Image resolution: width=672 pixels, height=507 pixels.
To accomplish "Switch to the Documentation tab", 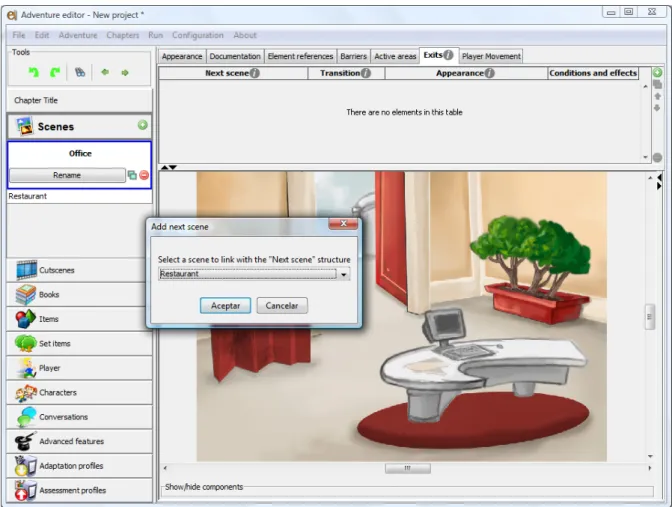I will (x=235, y=56).
